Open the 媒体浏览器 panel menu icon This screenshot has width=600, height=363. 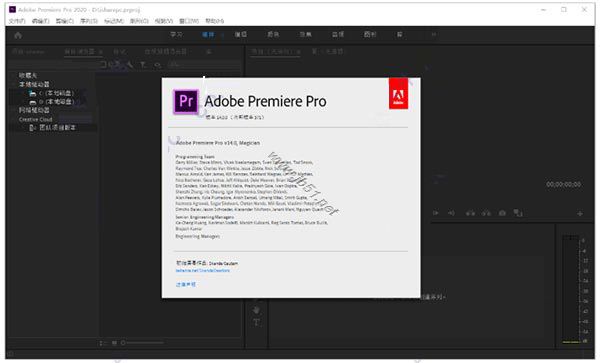click(x=101, y=52)
